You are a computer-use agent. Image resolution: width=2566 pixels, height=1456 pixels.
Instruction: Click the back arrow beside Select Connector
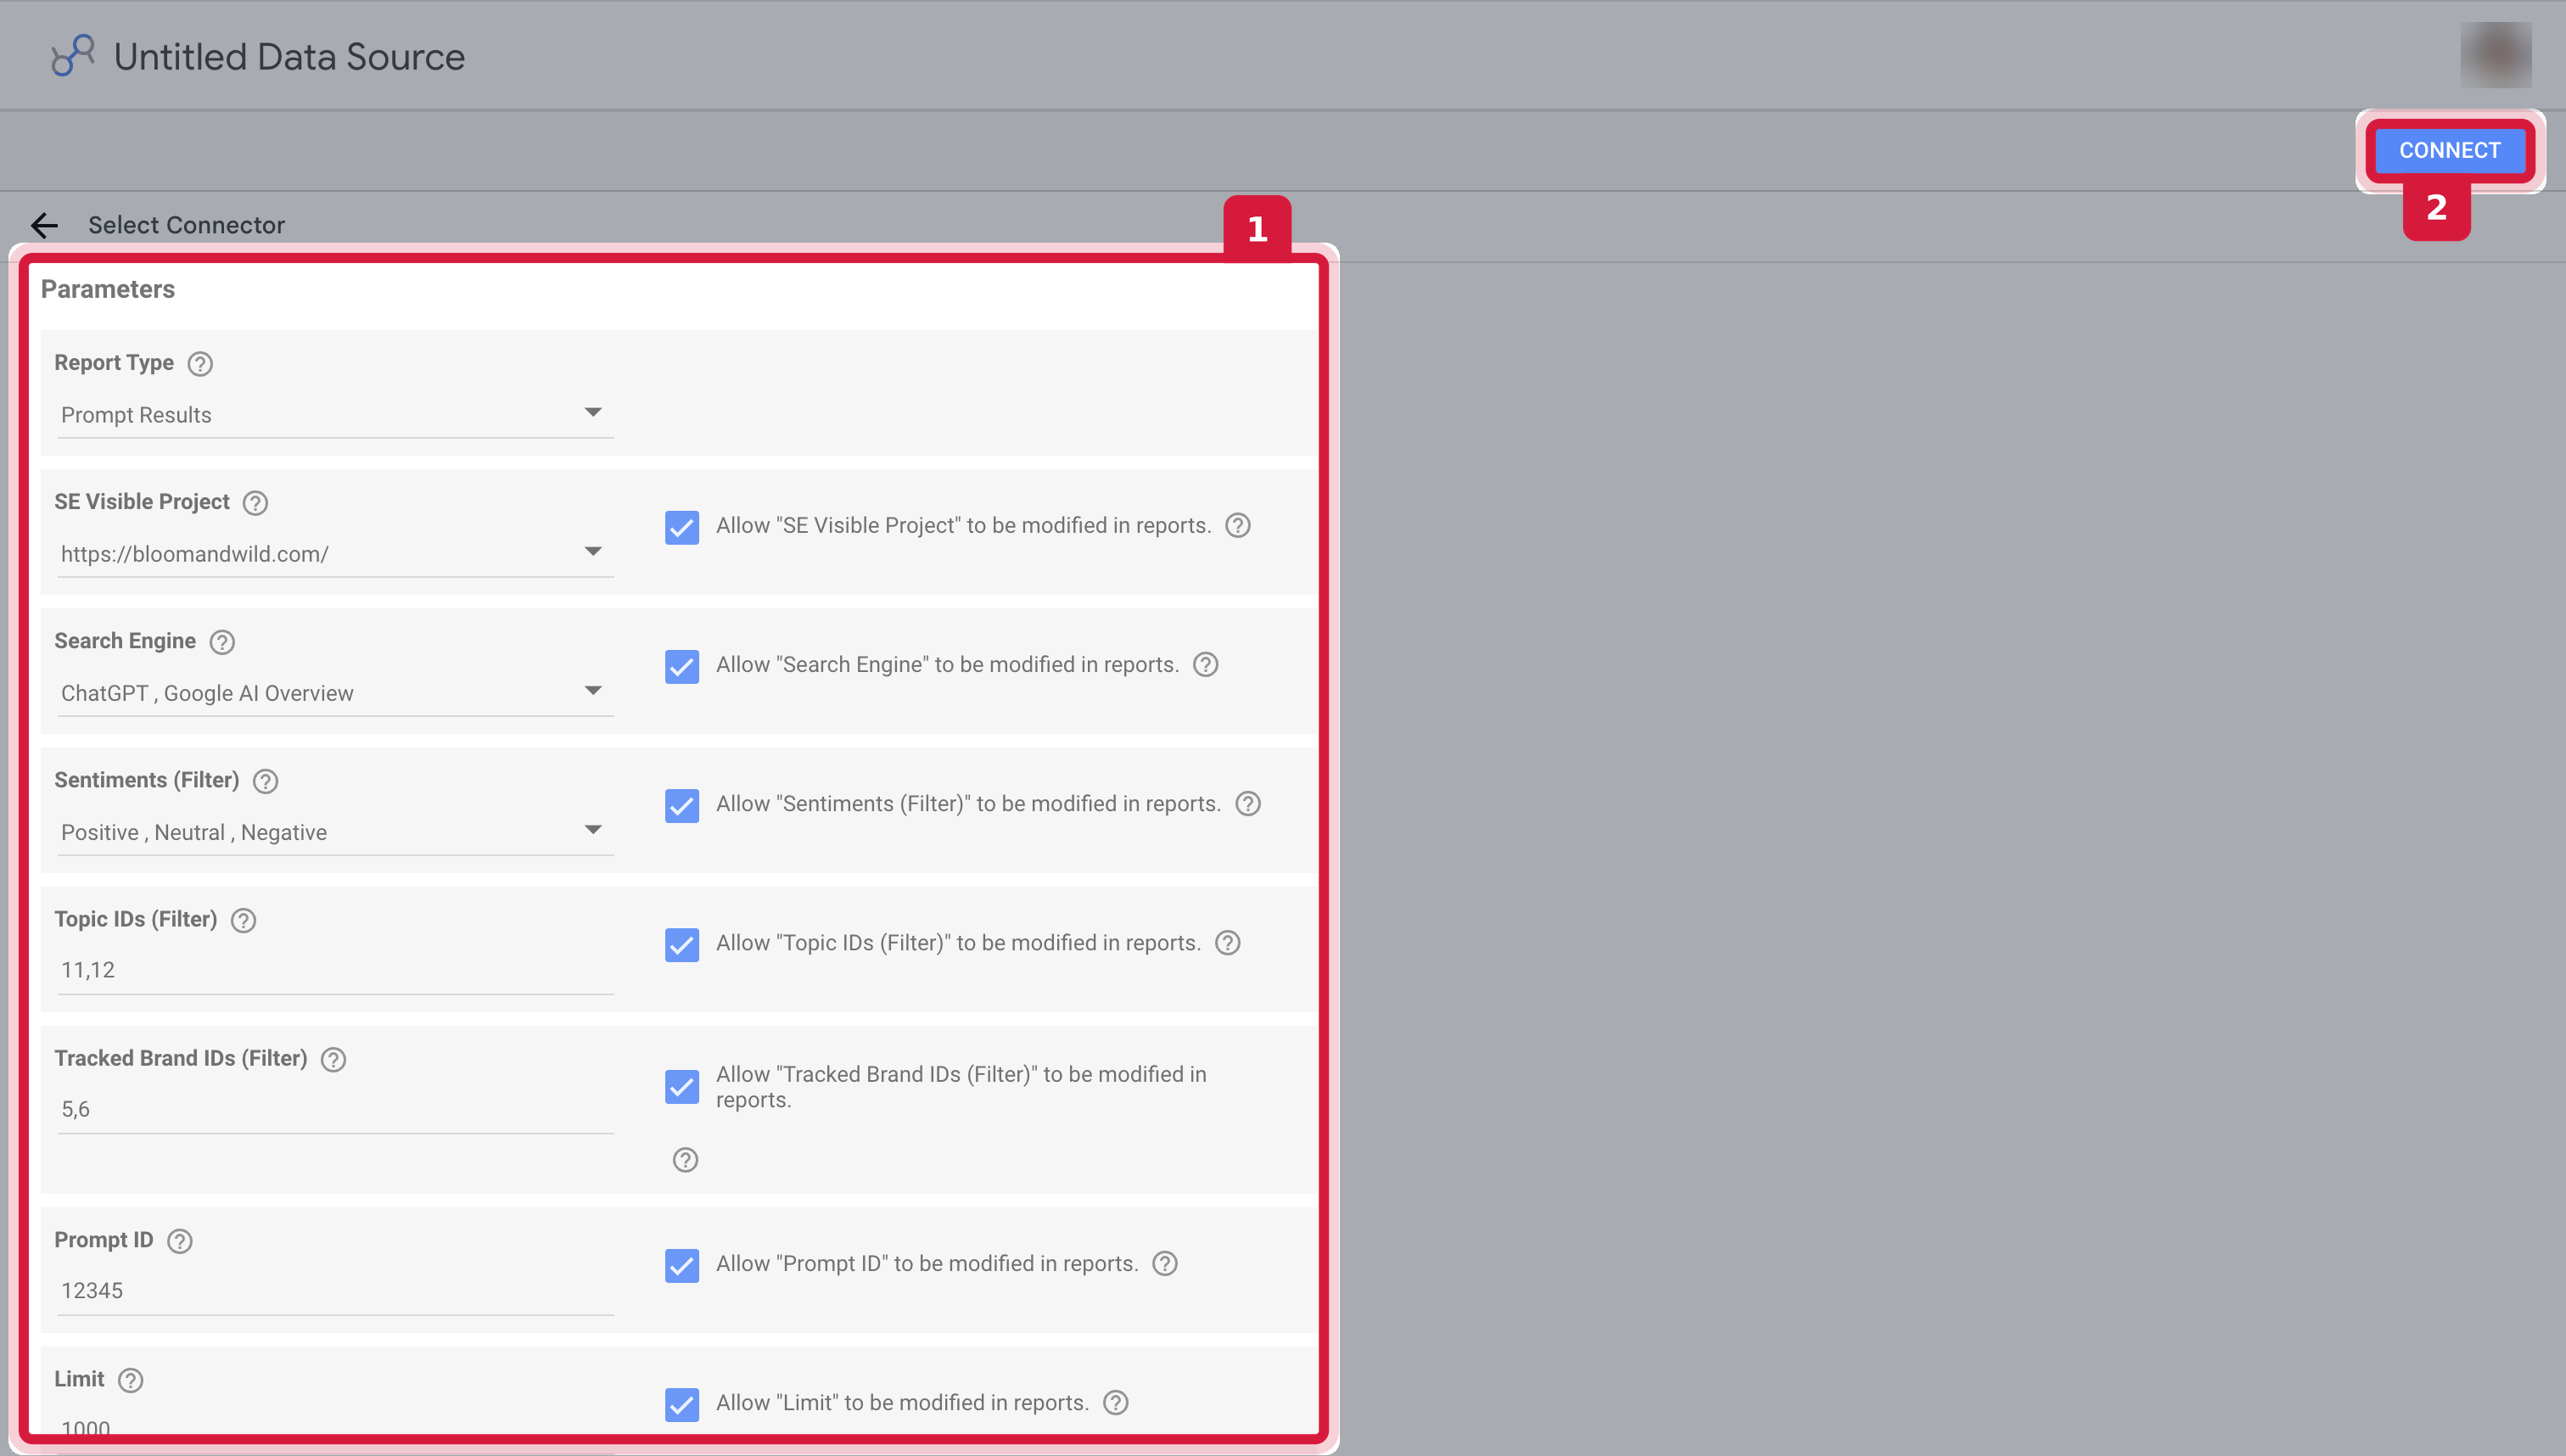tap(44, 225)
